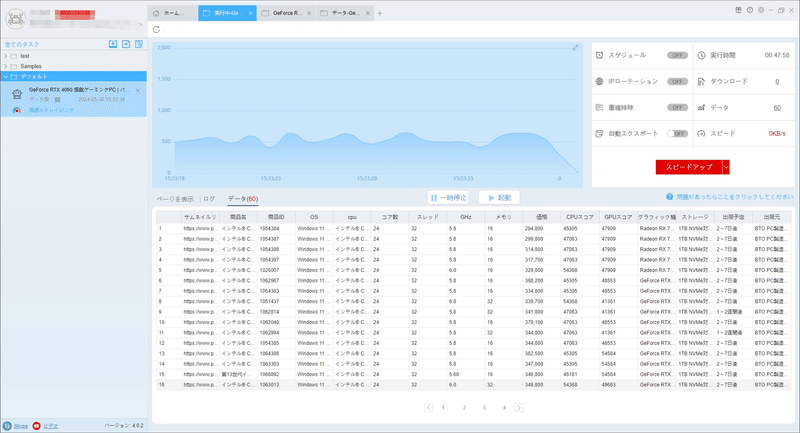Click the refresh icon below the tabs
Image resolution: width=800 pixels, height=433 pixels.
point(156,30)
